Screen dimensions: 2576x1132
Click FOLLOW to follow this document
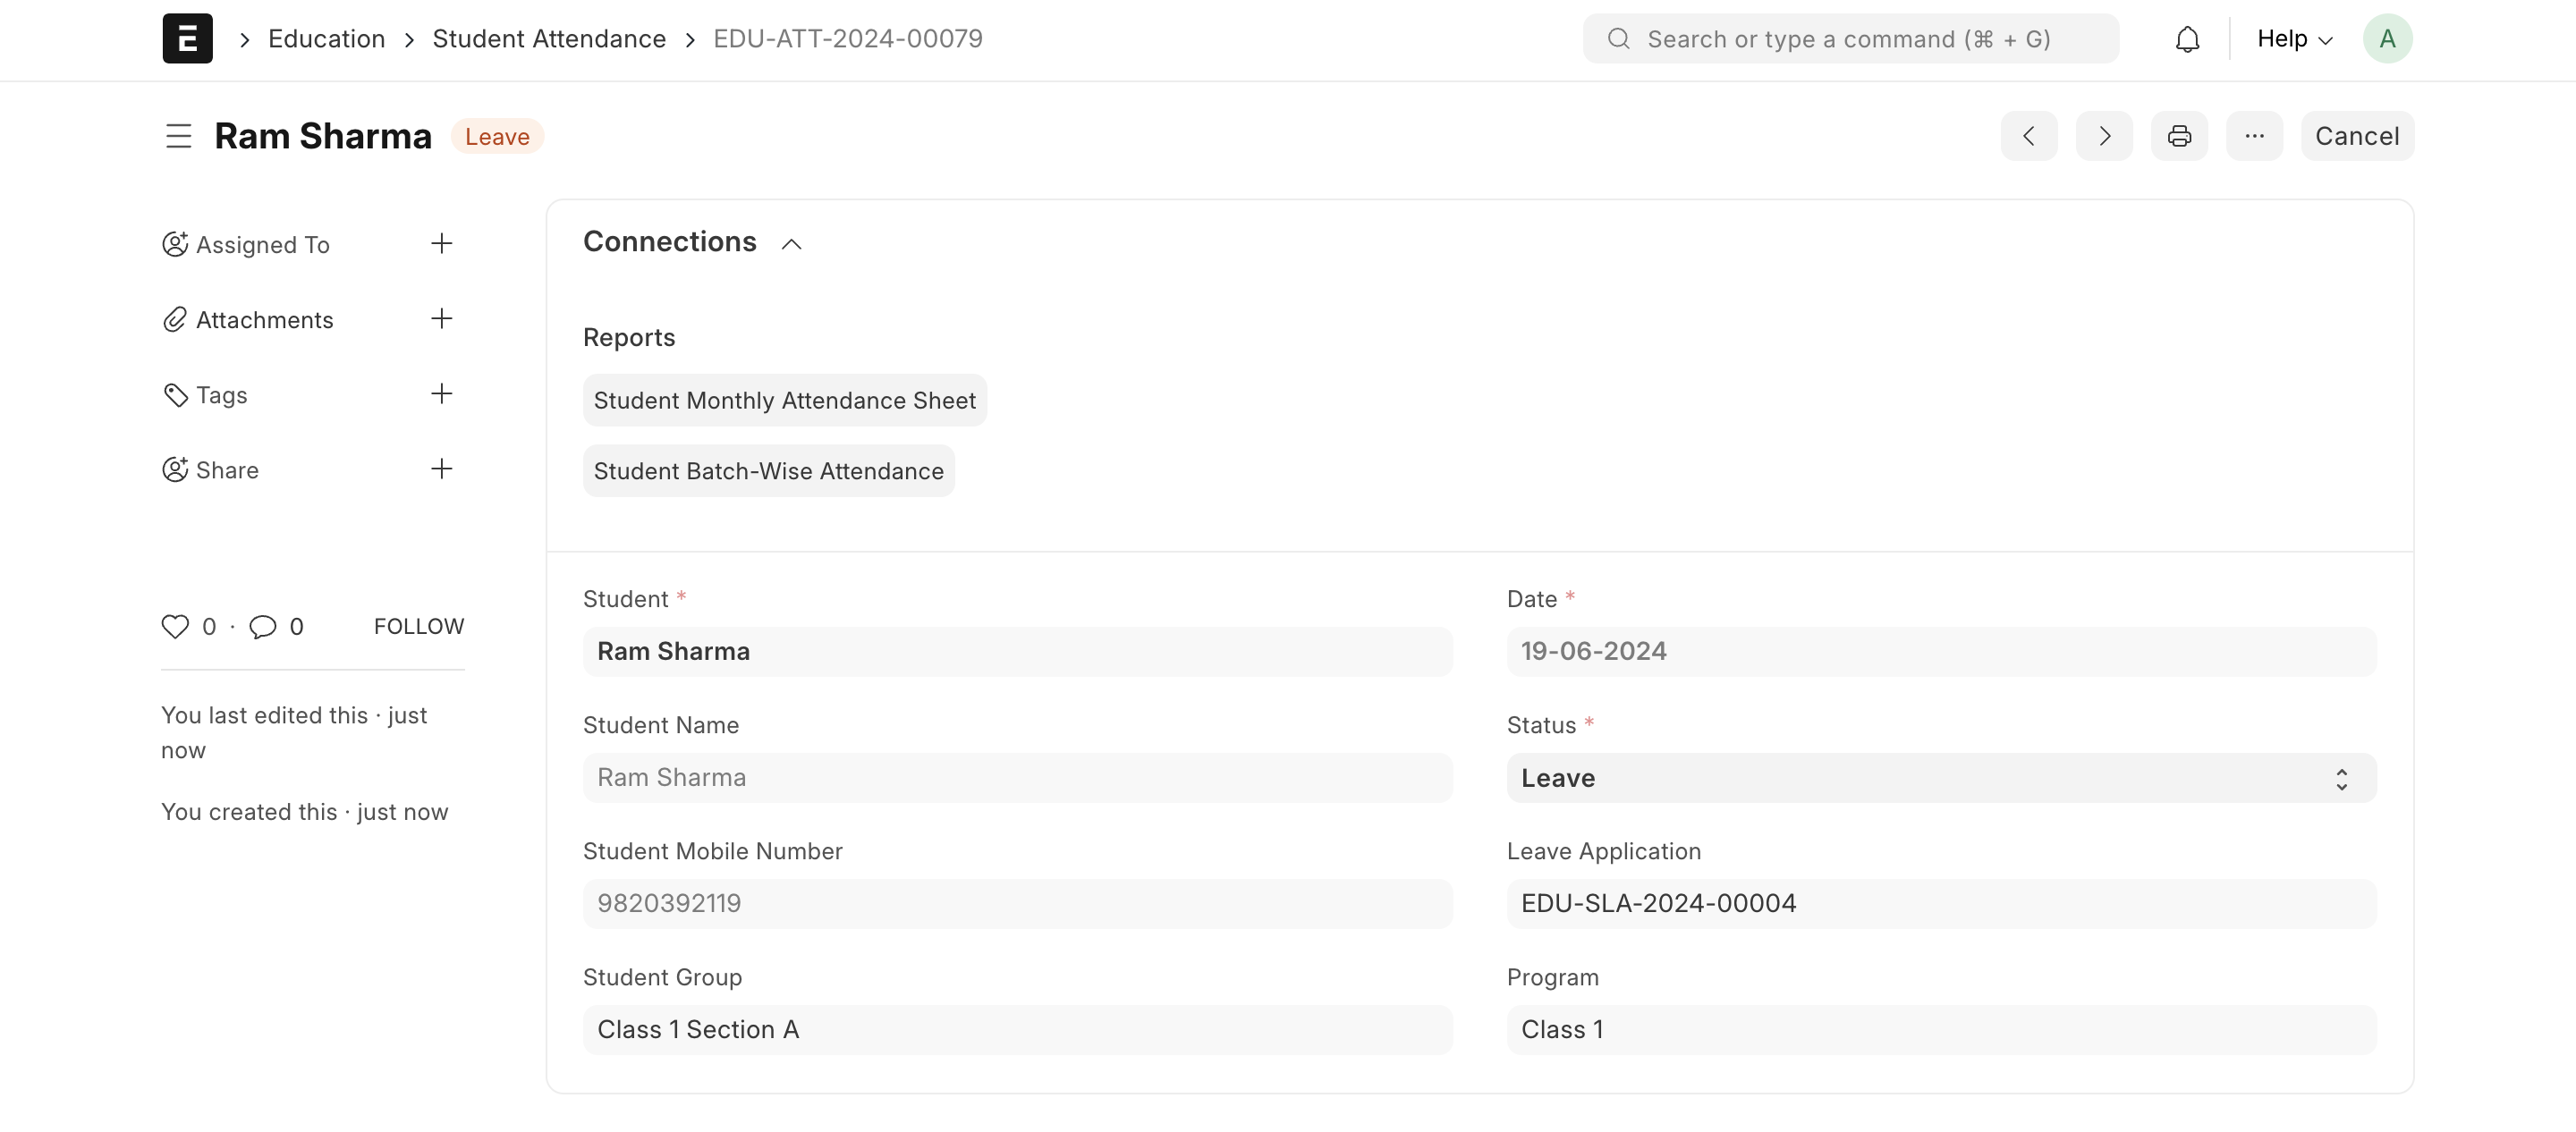(x=418, y=626)
